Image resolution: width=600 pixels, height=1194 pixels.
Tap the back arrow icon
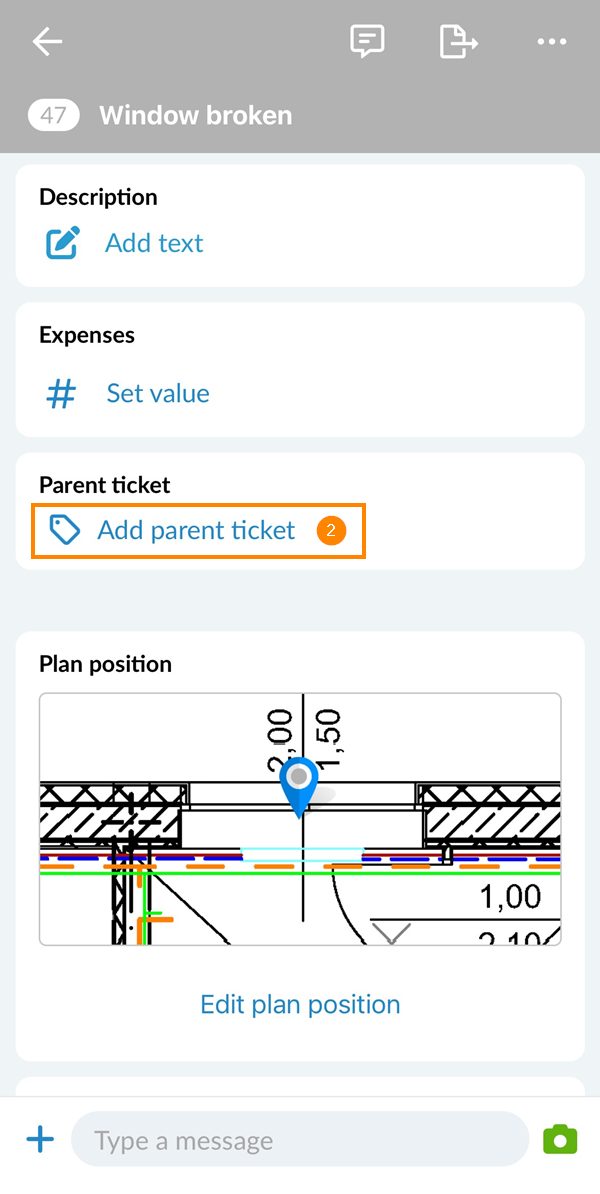click(47, 42)
